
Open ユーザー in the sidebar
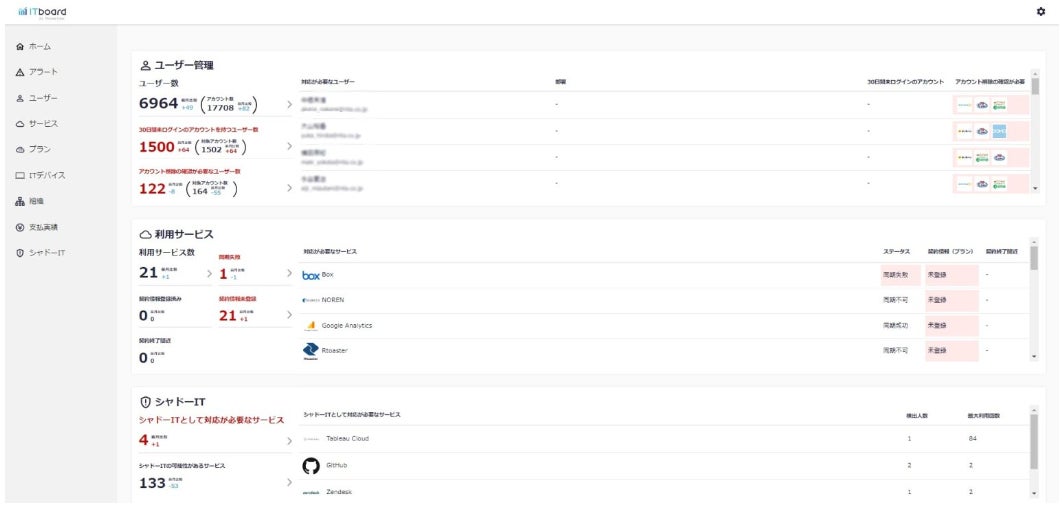36,98
